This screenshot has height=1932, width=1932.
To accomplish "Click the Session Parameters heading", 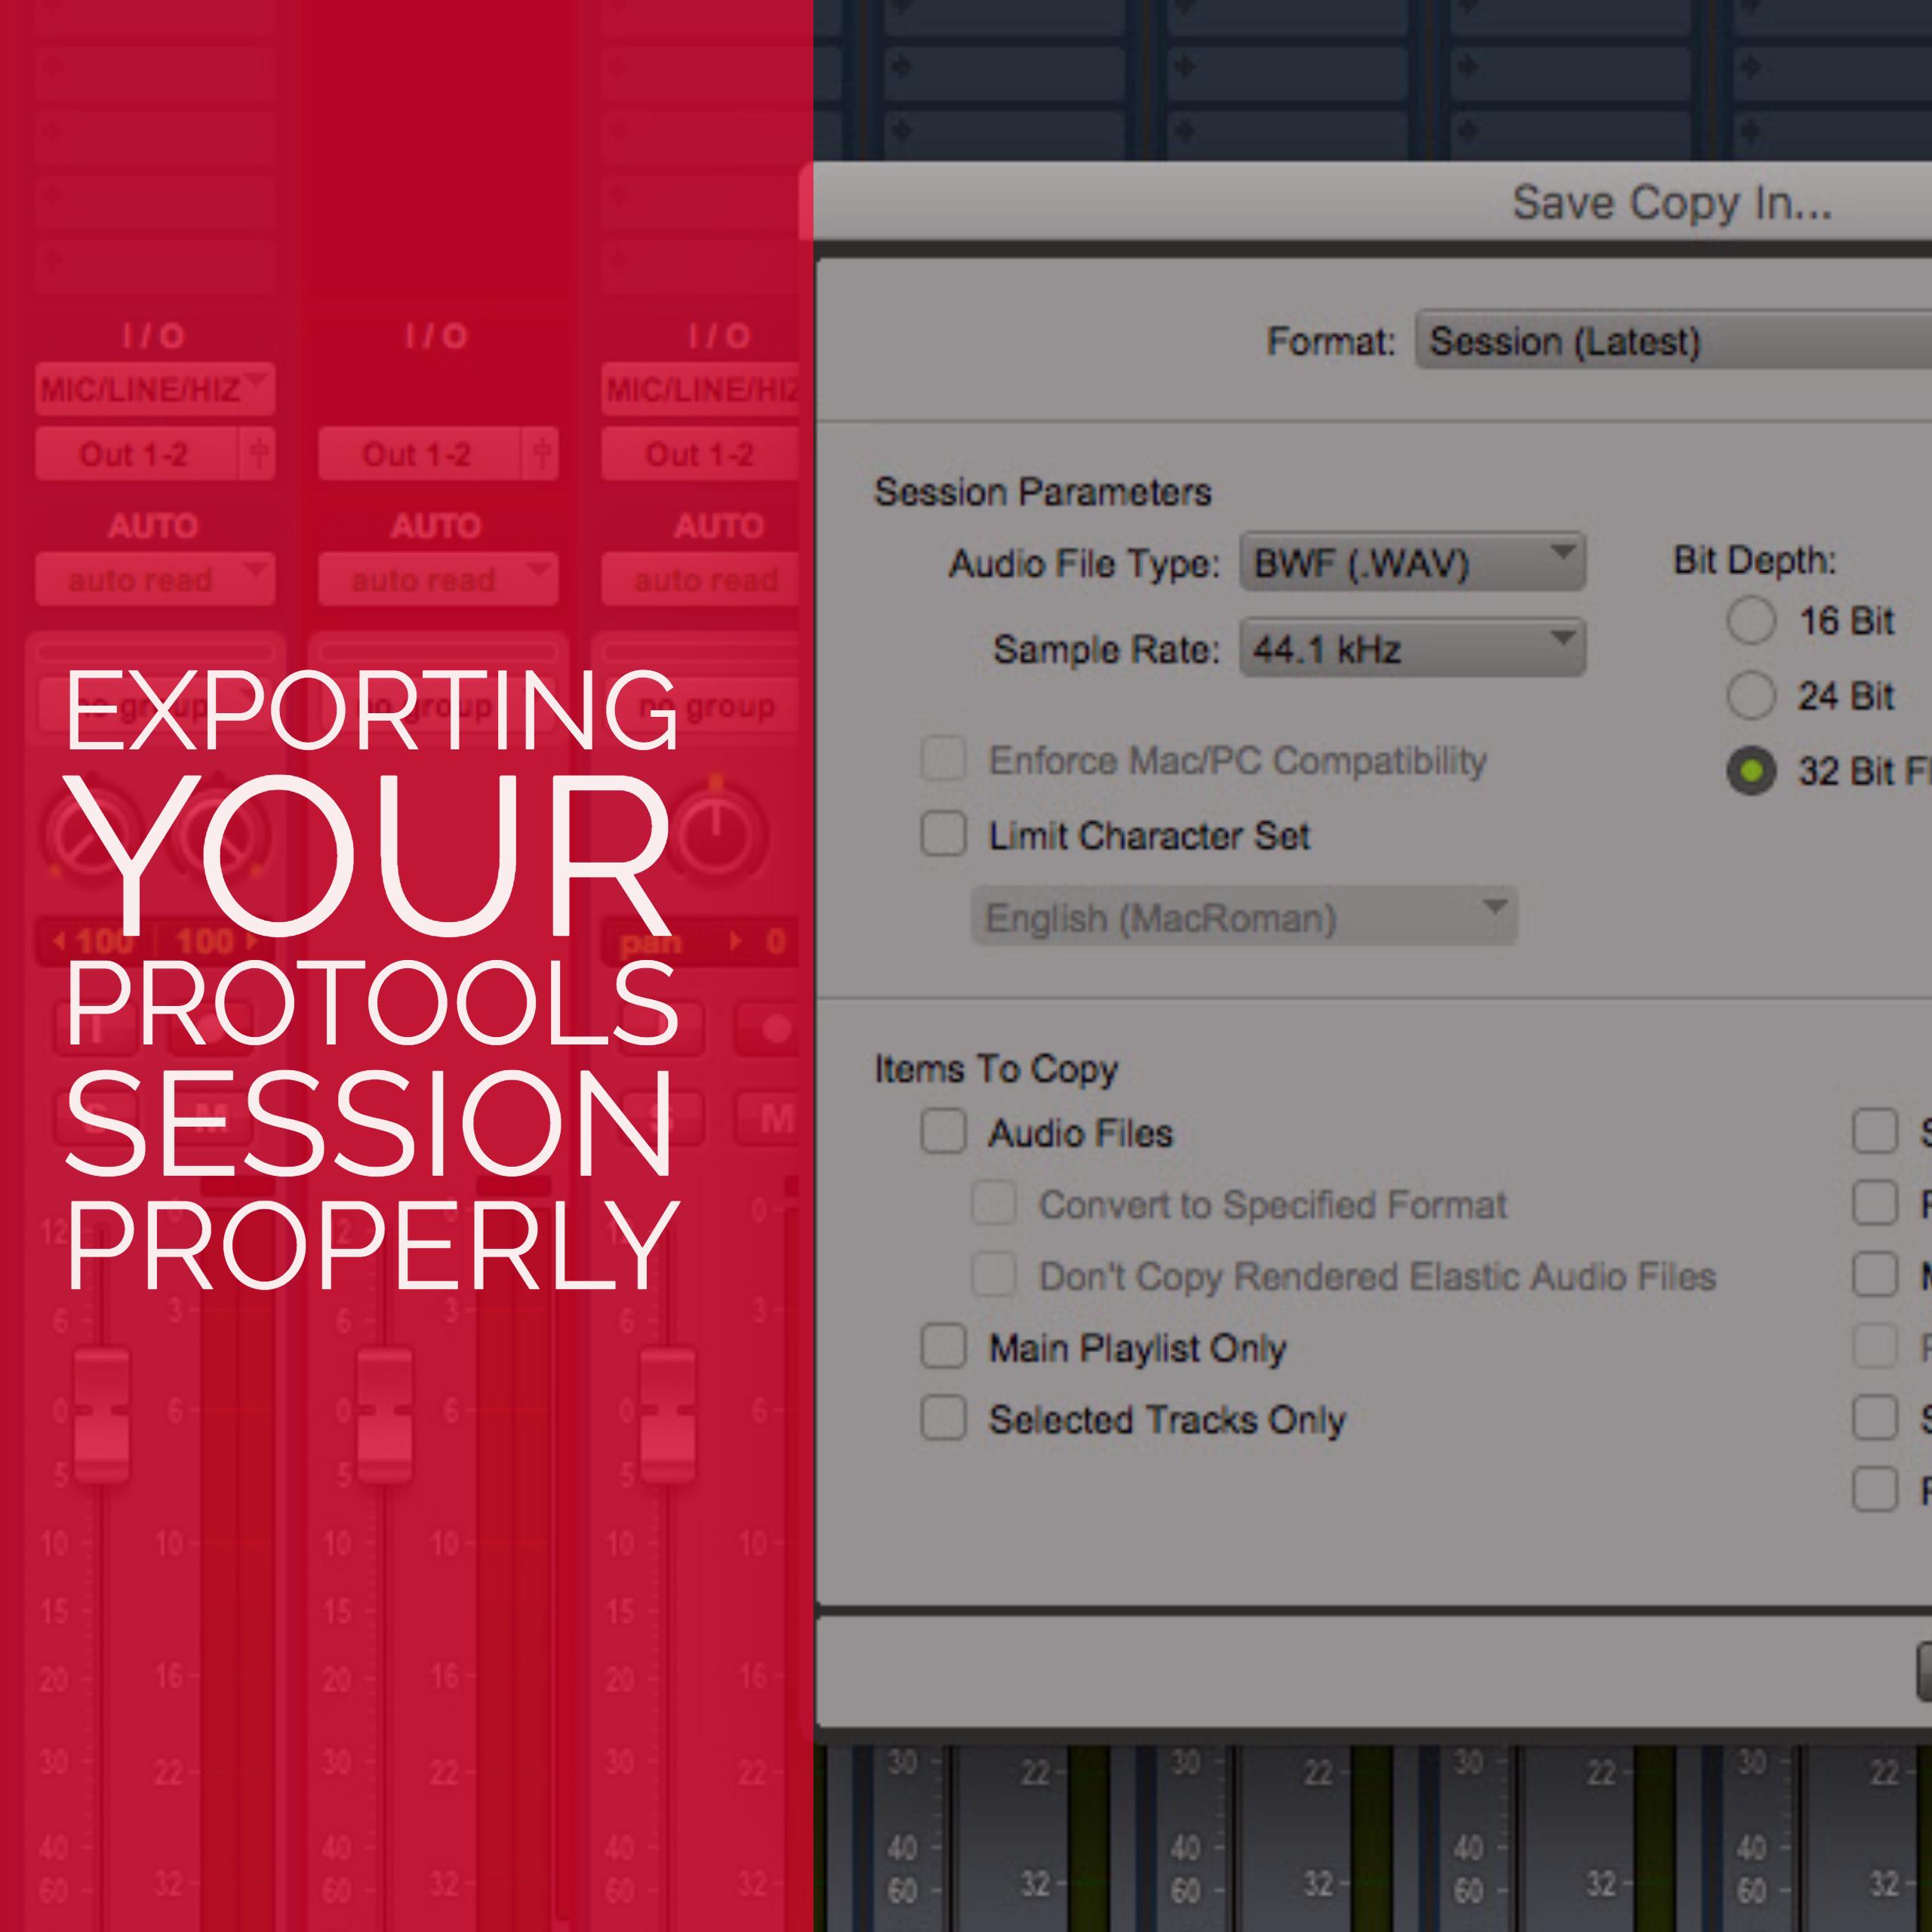I will 1043,491.
